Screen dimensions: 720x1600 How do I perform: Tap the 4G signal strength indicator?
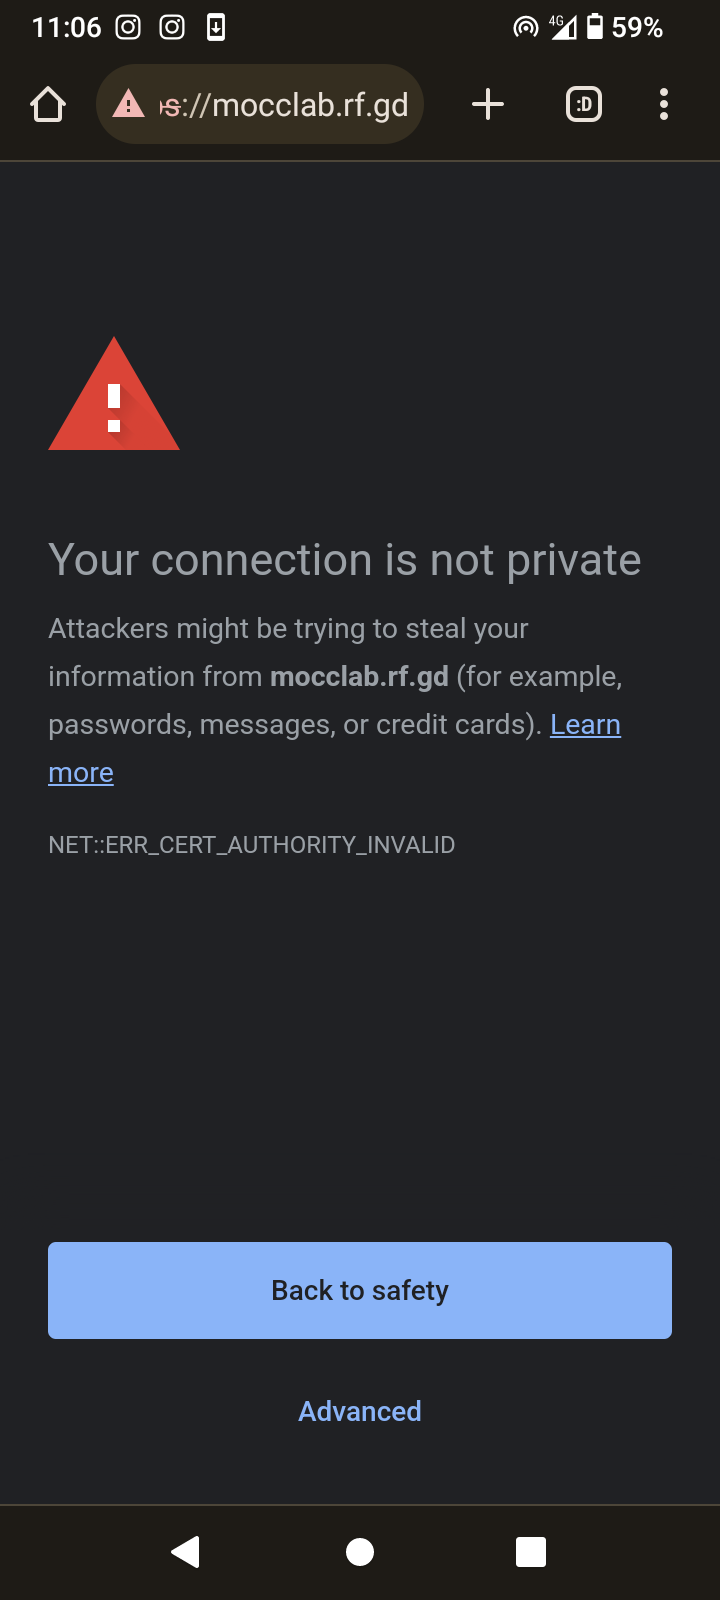[563, 27]
